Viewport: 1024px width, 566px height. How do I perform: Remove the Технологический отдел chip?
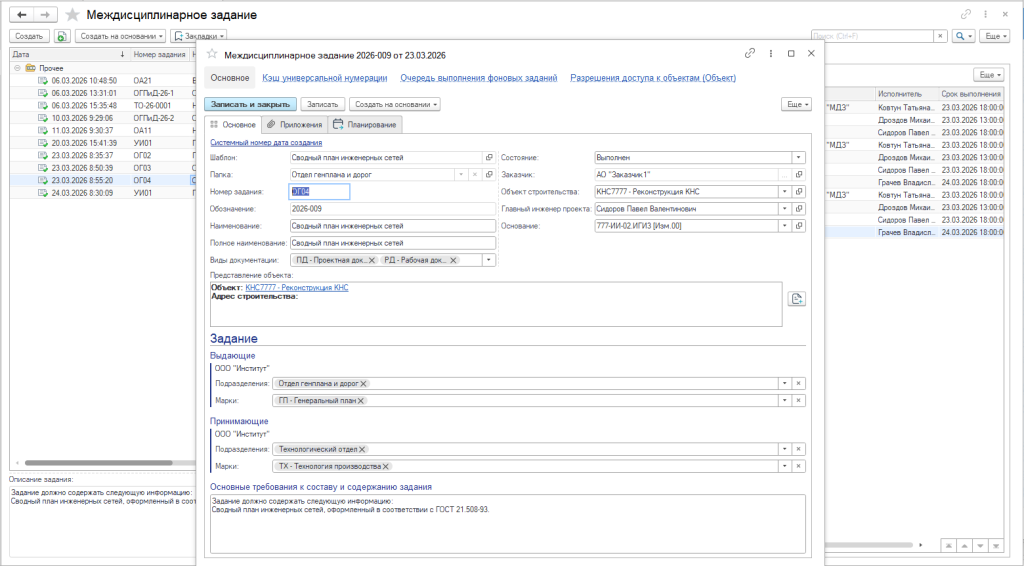(x=362, y=449)
